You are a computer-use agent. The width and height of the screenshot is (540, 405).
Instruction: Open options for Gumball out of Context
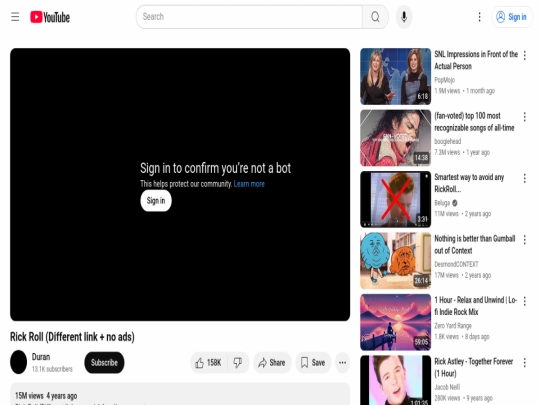(x=525, y=239)
